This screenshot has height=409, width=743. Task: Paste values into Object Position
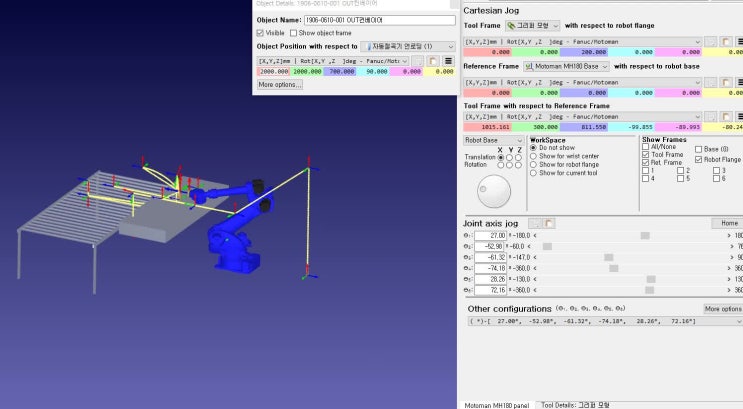tap(433, 61)
